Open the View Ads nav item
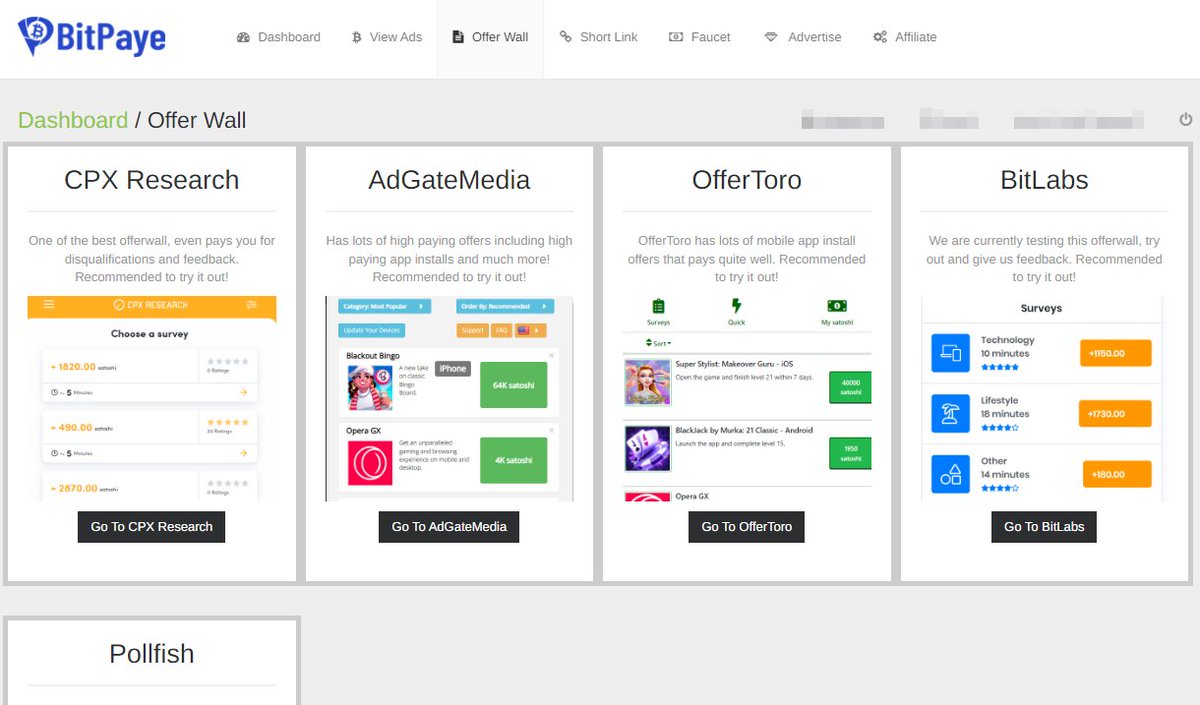 click(386, 37)
